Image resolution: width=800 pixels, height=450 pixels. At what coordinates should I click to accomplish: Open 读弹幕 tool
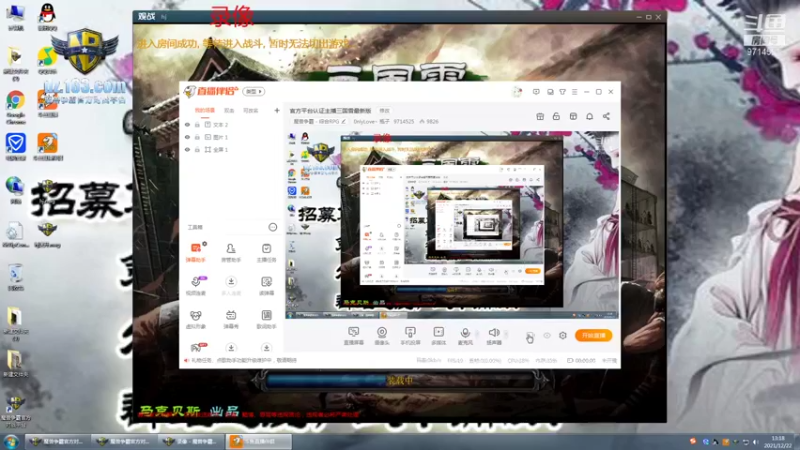point(266,286)
